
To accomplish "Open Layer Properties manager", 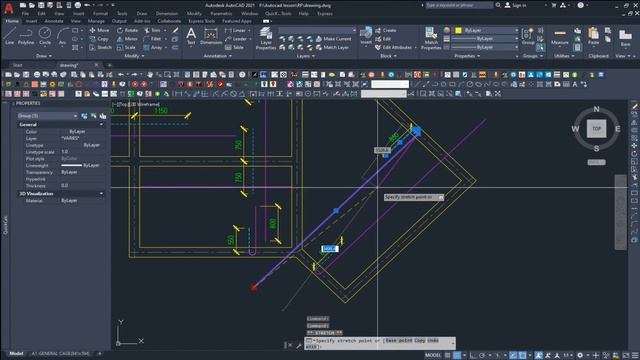I will tap(266, 39).
